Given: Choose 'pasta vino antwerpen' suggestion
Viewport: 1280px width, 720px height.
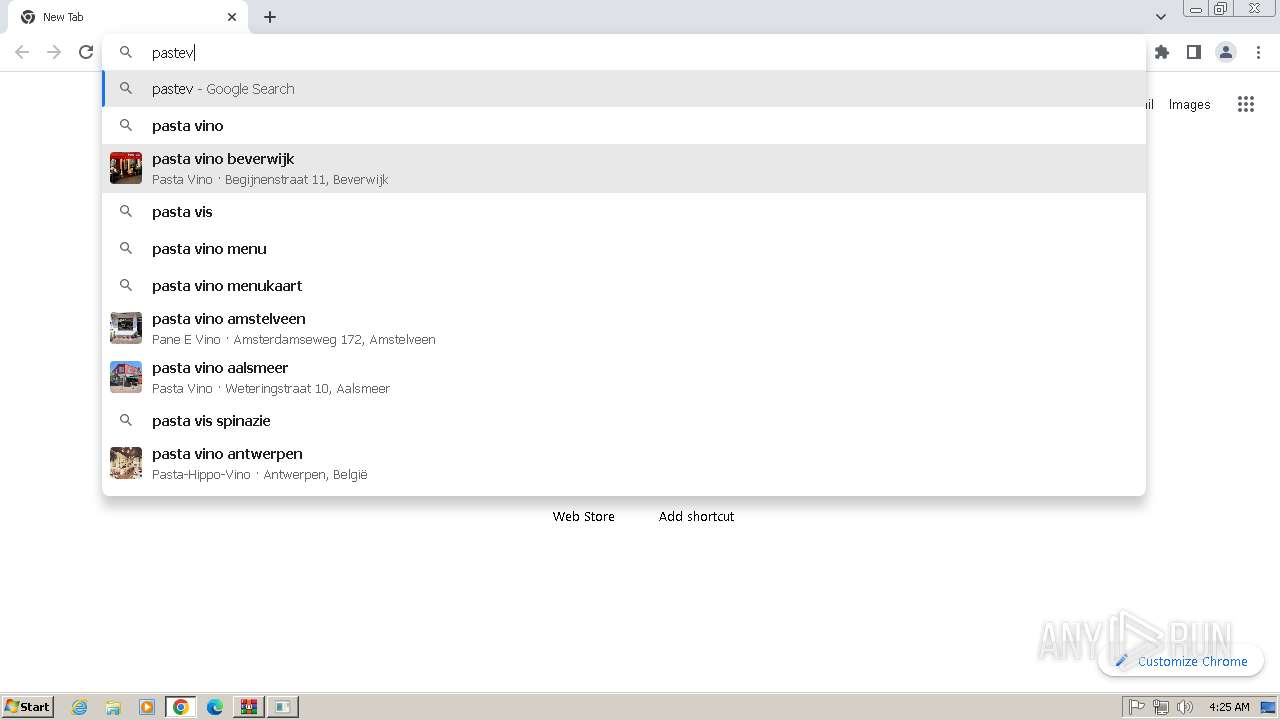Looking at the screenshot, I should point(624,463).
